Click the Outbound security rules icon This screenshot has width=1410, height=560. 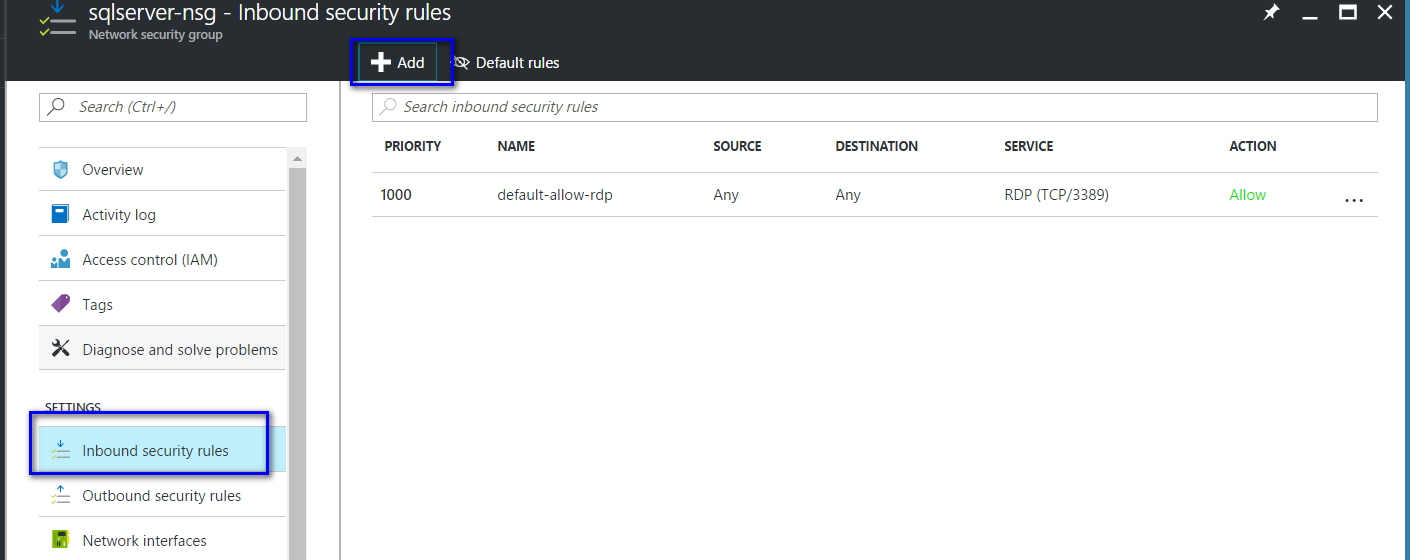[x=60, y=495]
